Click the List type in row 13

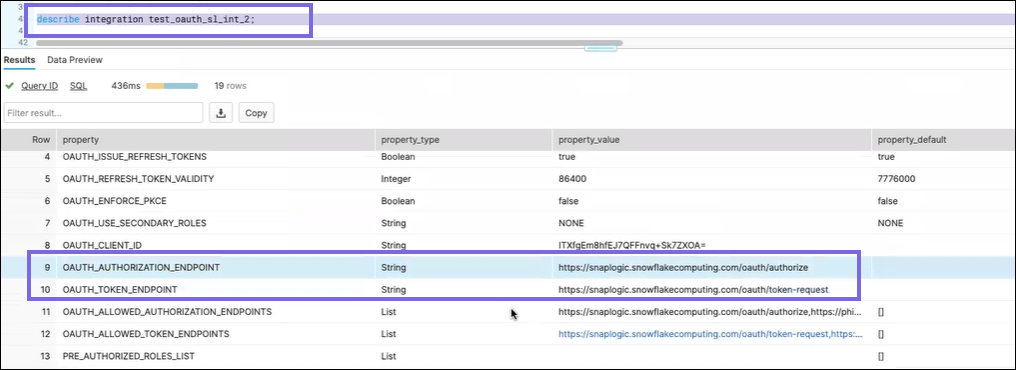coord(388,356)
